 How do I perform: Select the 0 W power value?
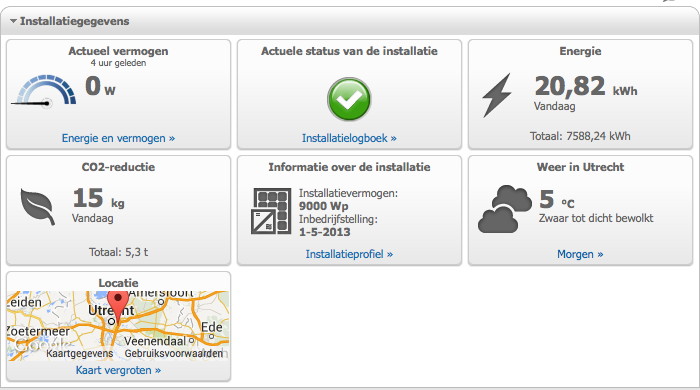[x=100, y=86]
